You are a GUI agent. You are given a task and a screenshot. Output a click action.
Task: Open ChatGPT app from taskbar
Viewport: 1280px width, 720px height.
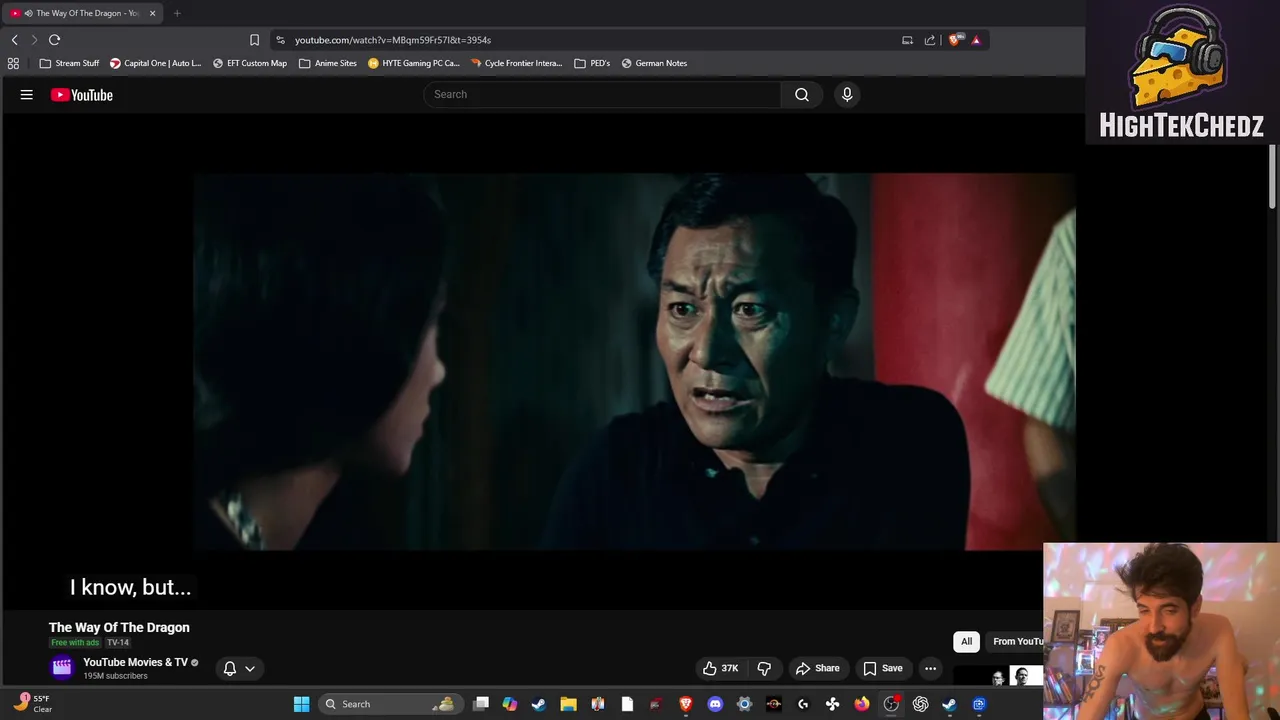pyautogui.click(x=920, y=704)
